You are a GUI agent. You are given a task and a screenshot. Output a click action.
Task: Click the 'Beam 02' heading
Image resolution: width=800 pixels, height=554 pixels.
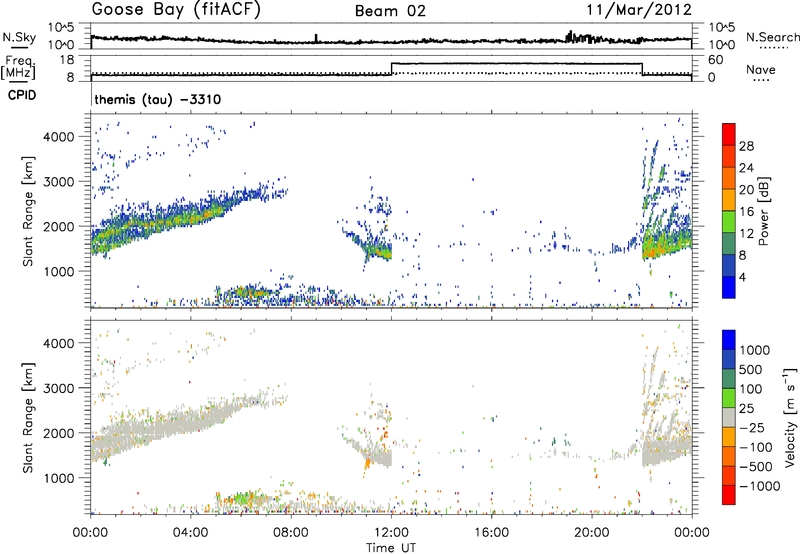coord(390,11)
